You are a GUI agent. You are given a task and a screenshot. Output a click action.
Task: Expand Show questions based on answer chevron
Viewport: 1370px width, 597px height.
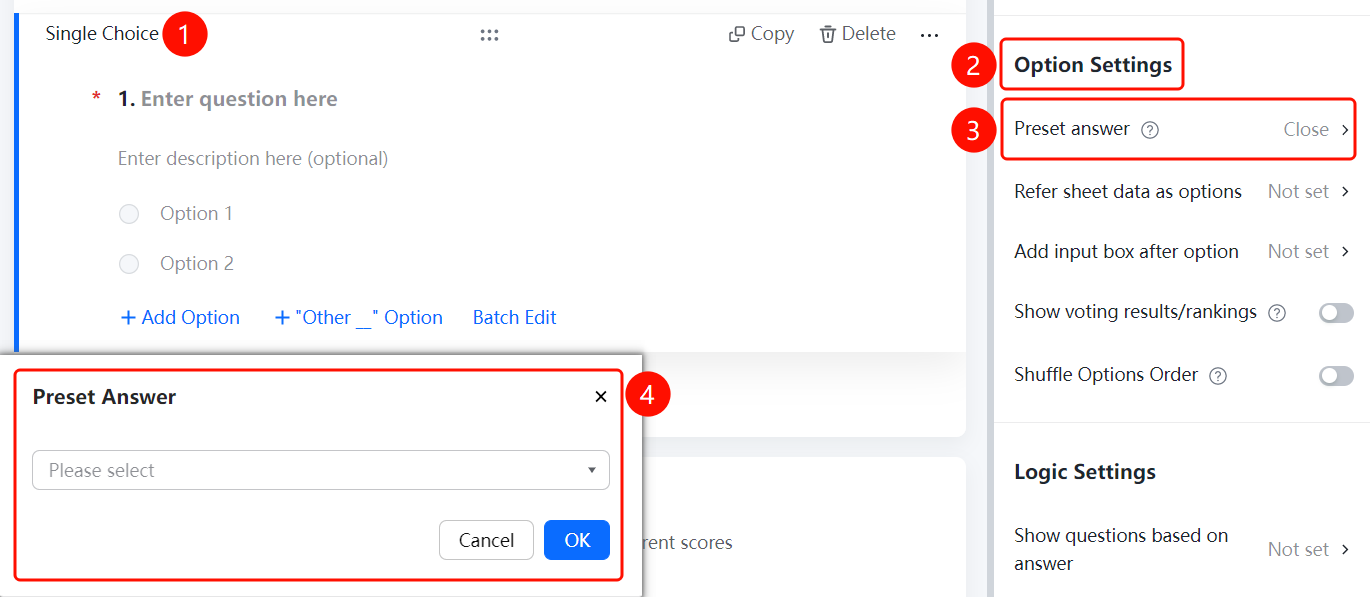[1345, 549]
